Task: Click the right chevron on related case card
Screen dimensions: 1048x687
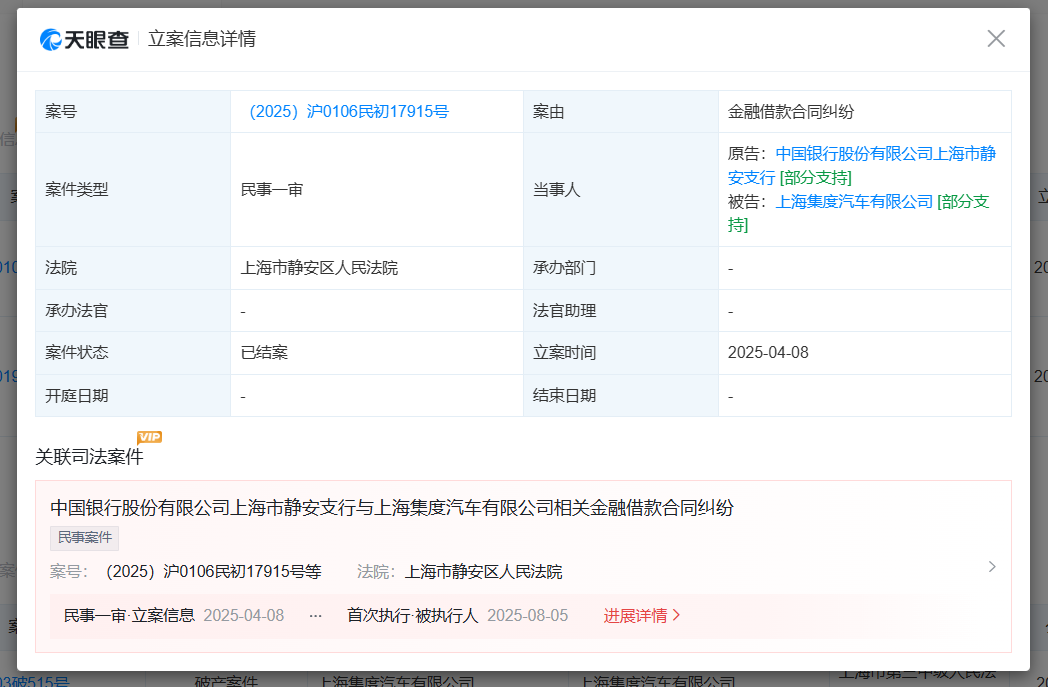Action: 991,566
